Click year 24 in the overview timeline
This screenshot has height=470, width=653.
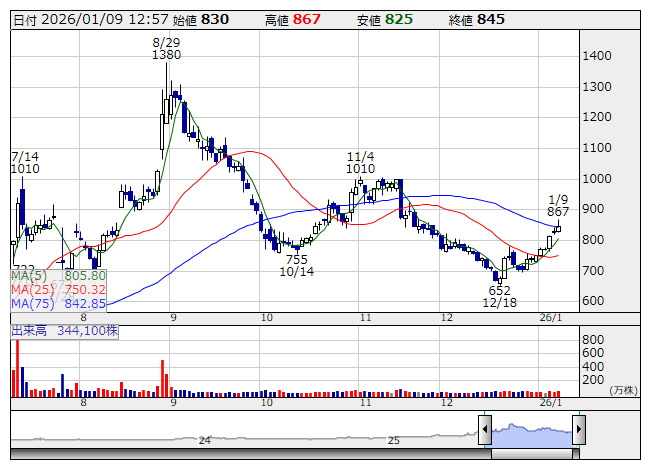204,440
